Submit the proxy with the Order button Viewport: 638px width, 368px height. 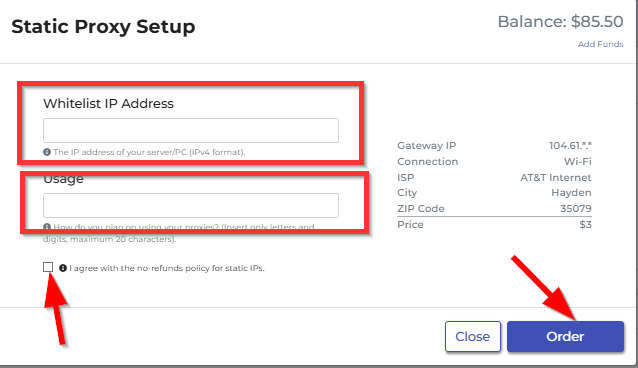565,336
